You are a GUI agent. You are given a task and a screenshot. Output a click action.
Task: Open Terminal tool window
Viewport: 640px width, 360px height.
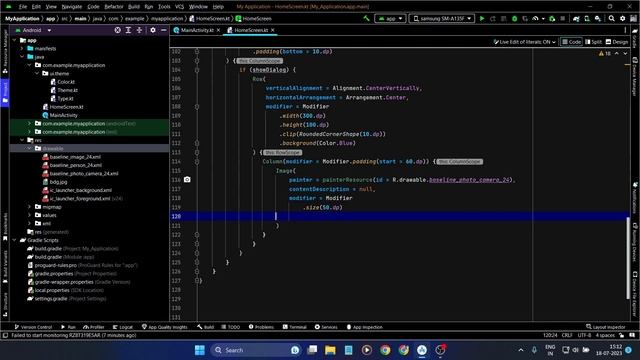(x=294, y=327)
